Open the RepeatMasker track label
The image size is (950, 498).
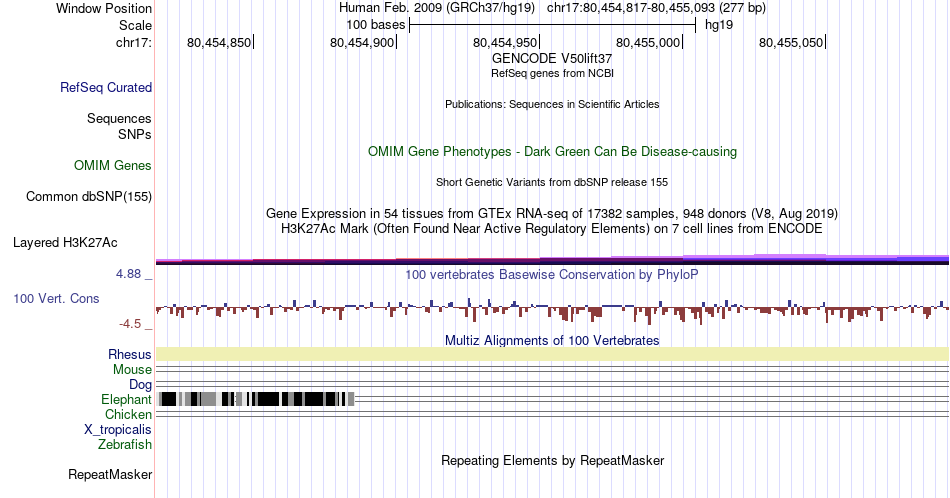pyautogui.click(x=110, y=474)
